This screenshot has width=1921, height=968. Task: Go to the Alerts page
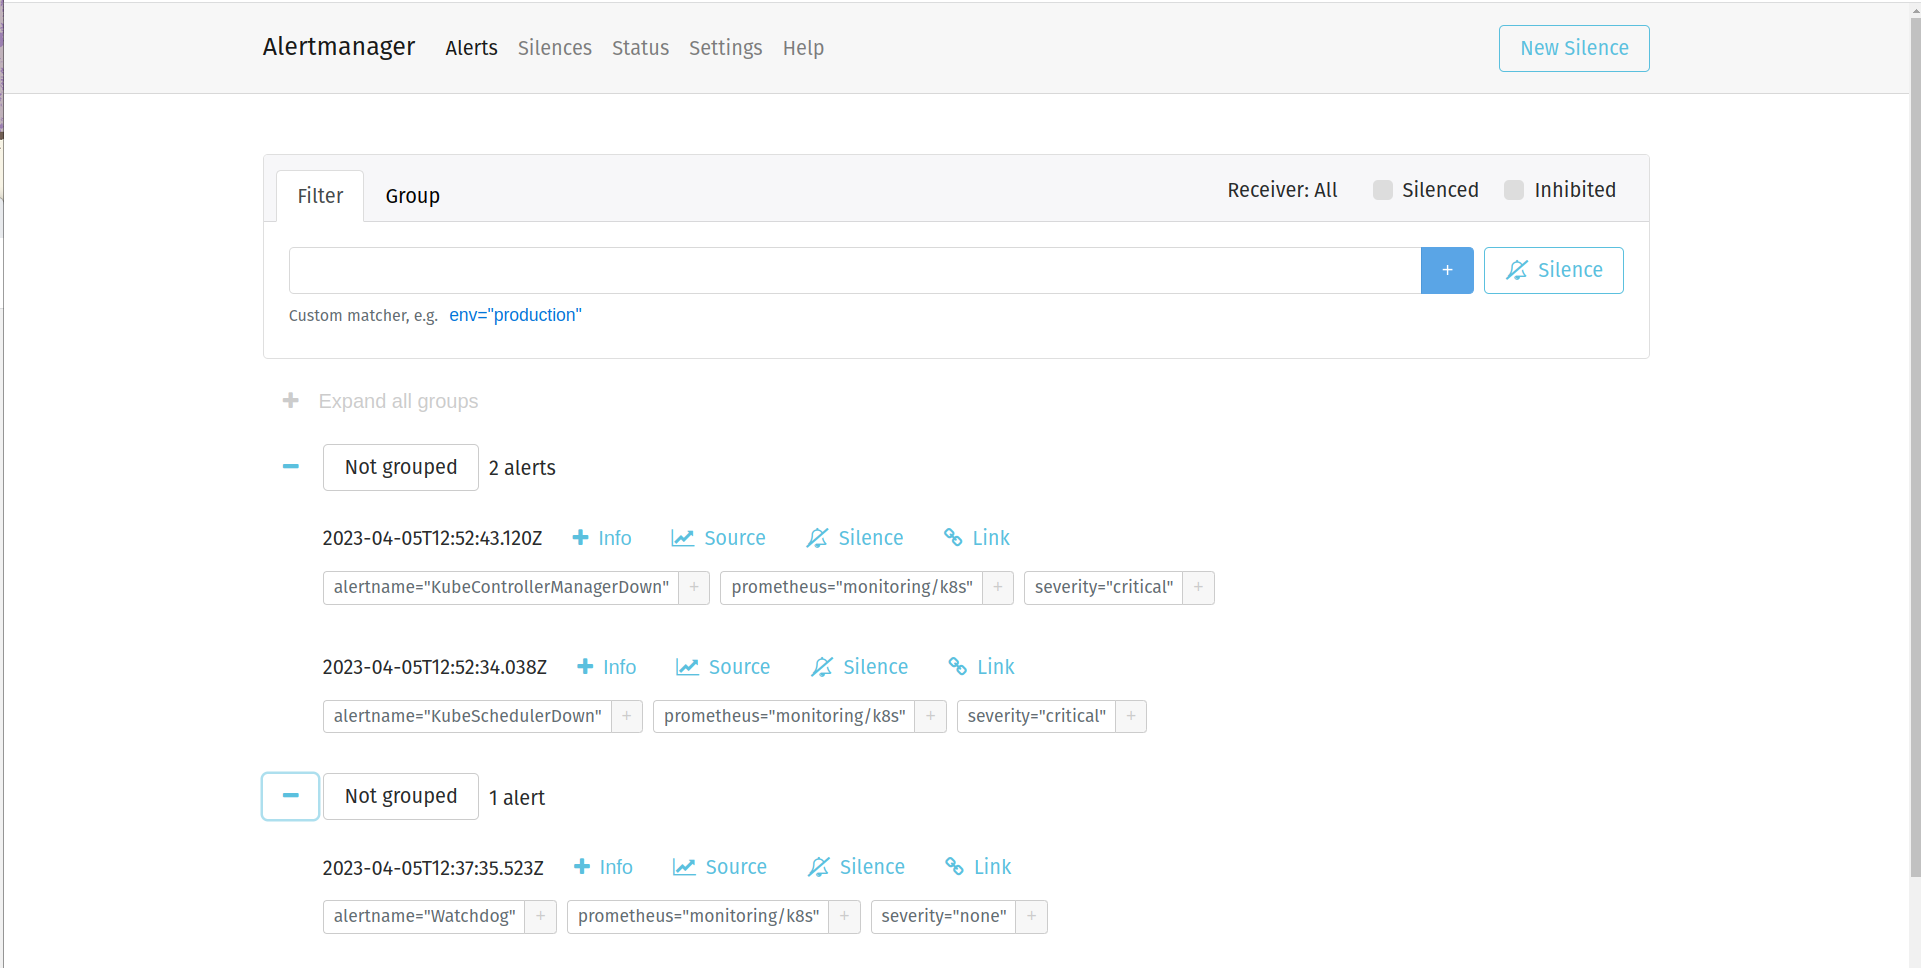pos(471,48)
